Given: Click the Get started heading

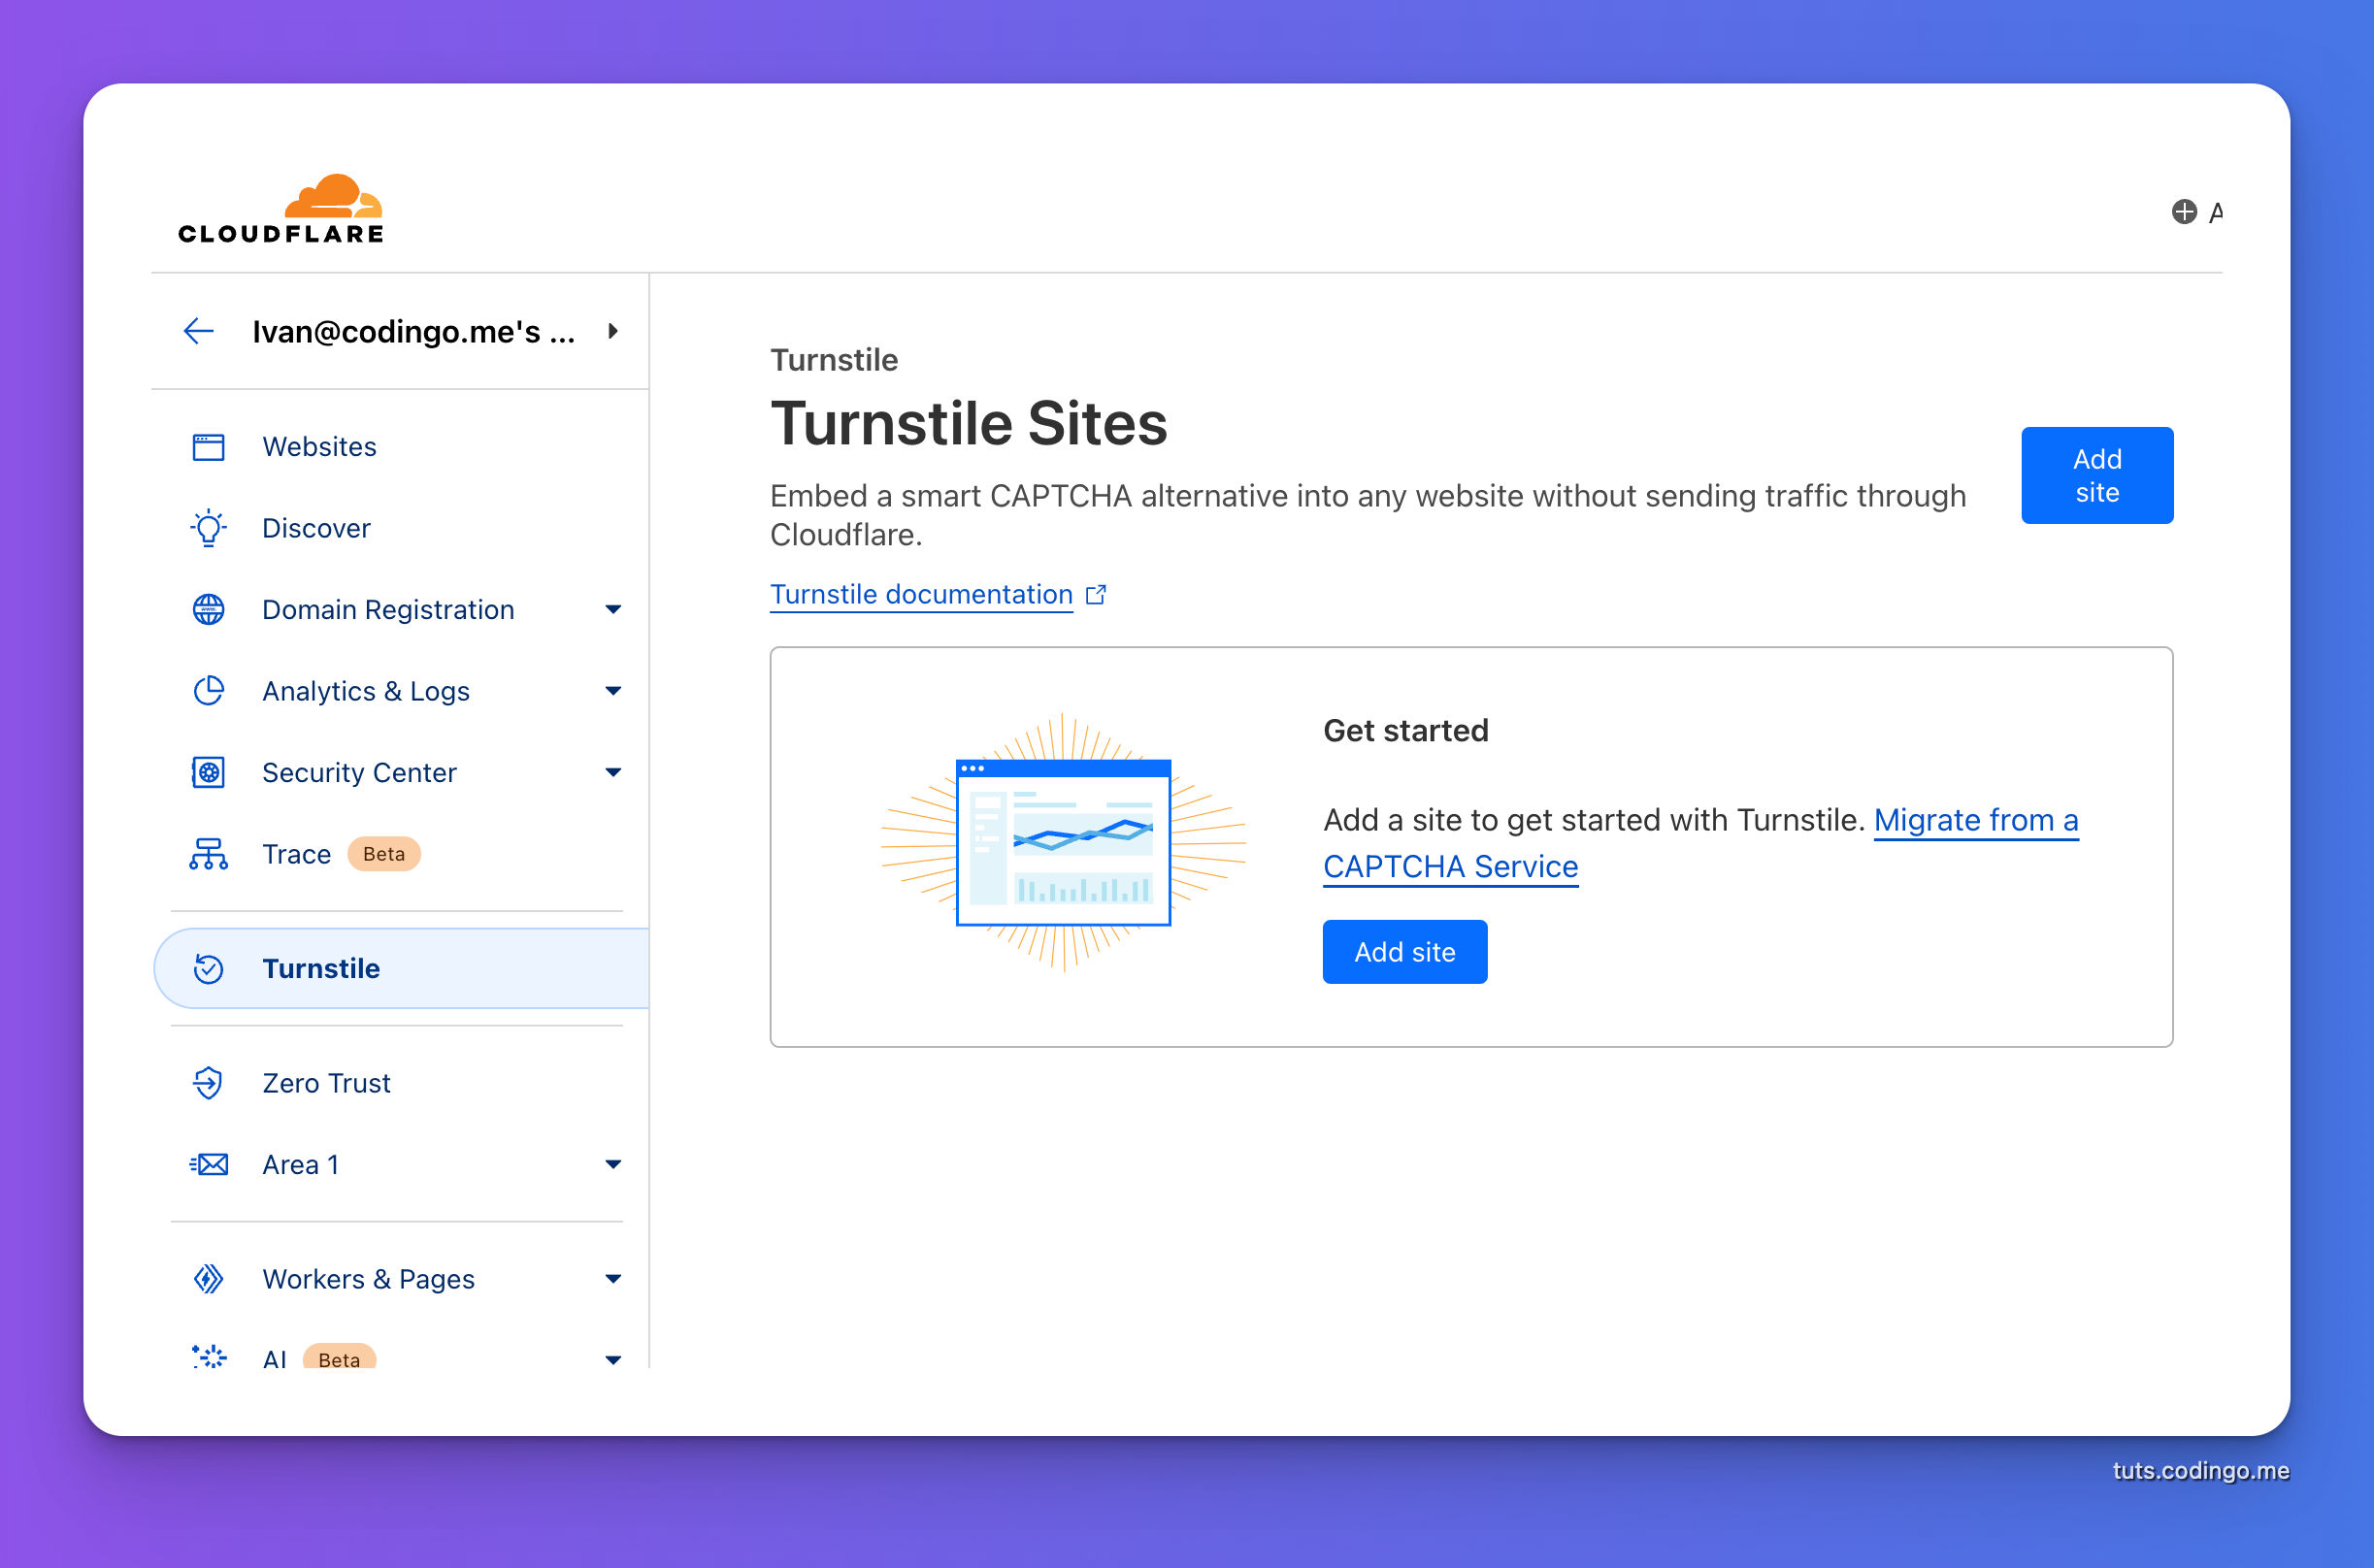Looking at the screenshot, I should click(1405, 731).
